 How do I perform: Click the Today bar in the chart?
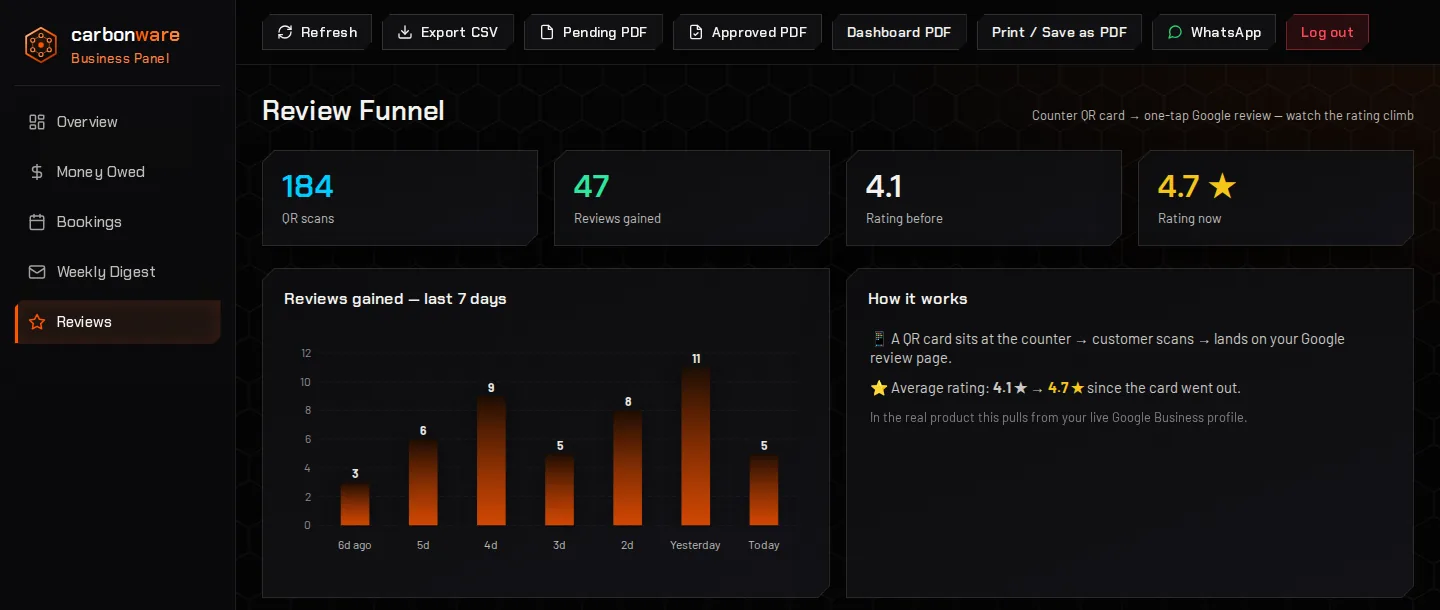pos(764,489)
